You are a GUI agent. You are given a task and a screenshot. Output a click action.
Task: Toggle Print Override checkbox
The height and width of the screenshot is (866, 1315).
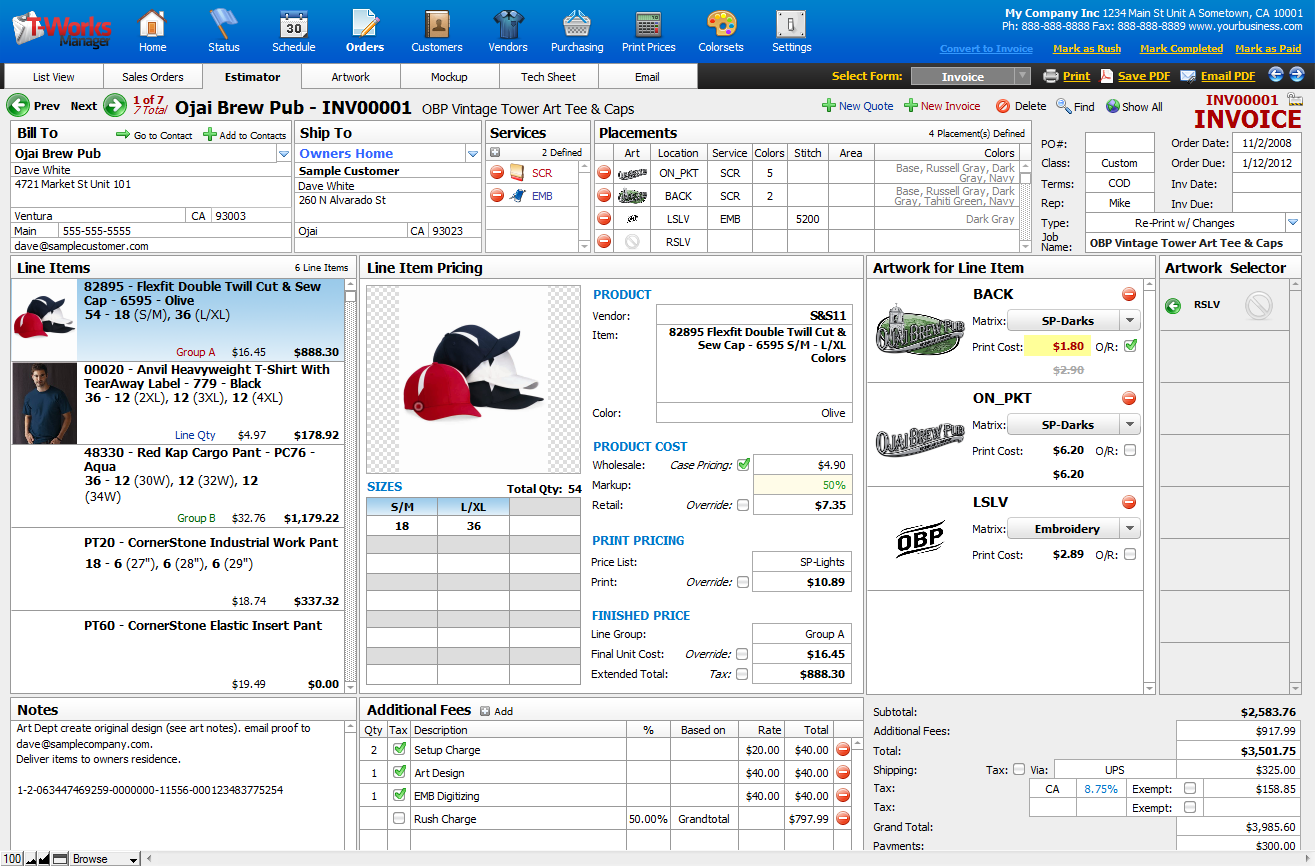point(742,582)
